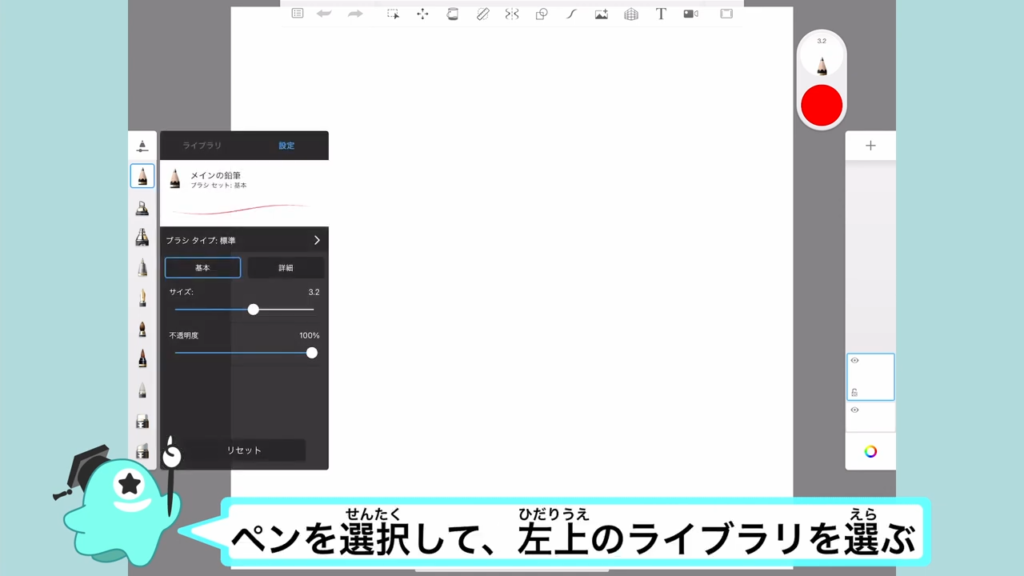Screen dimensions: 1024x576
Task: Select the Text tool in top toolbar
Action: (x=661, y=14)
